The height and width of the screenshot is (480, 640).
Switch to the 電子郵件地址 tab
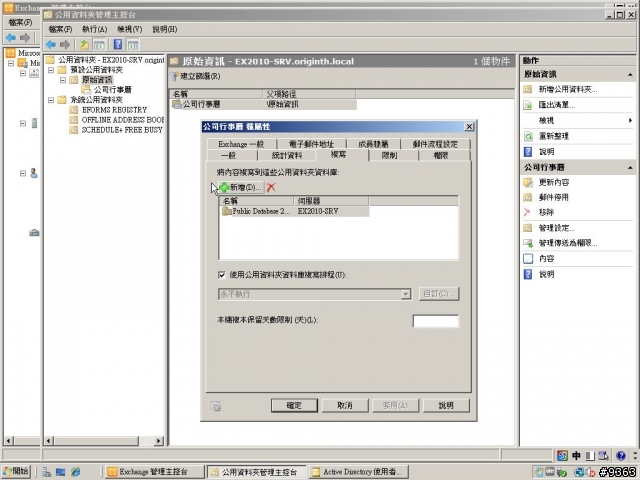click(x=311, y=144)
